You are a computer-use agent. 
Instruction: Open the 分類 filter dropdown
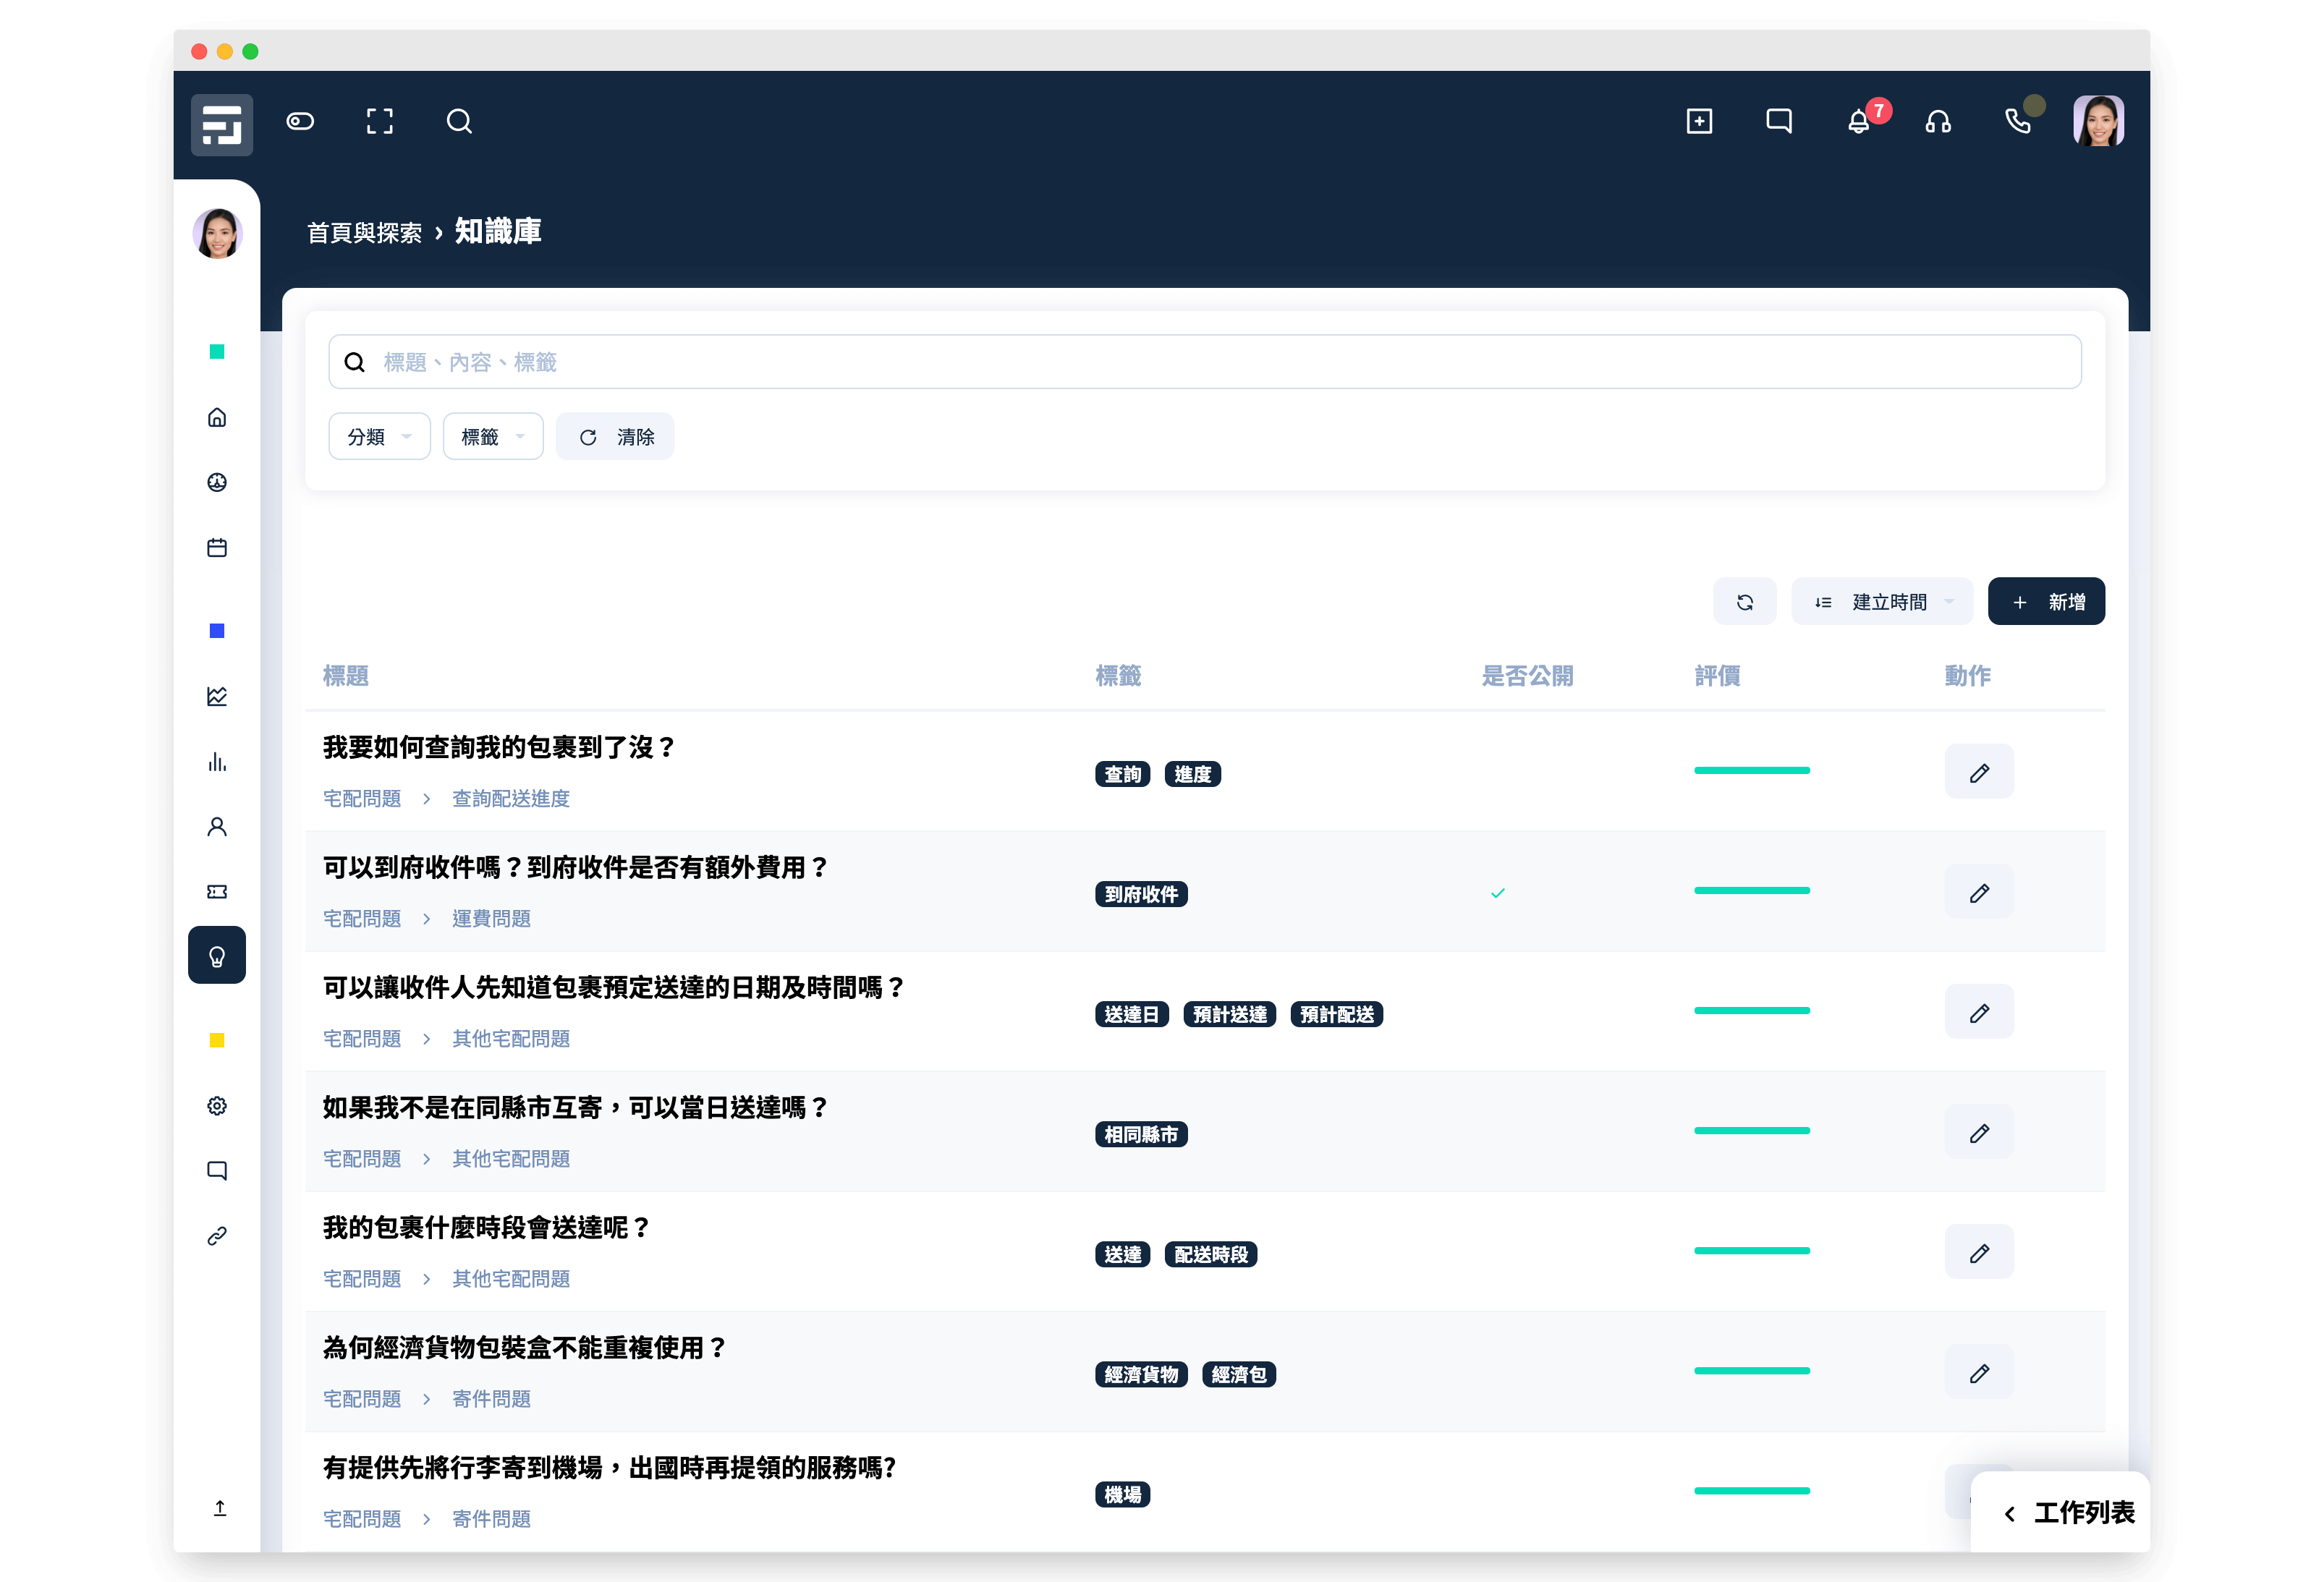379,437
